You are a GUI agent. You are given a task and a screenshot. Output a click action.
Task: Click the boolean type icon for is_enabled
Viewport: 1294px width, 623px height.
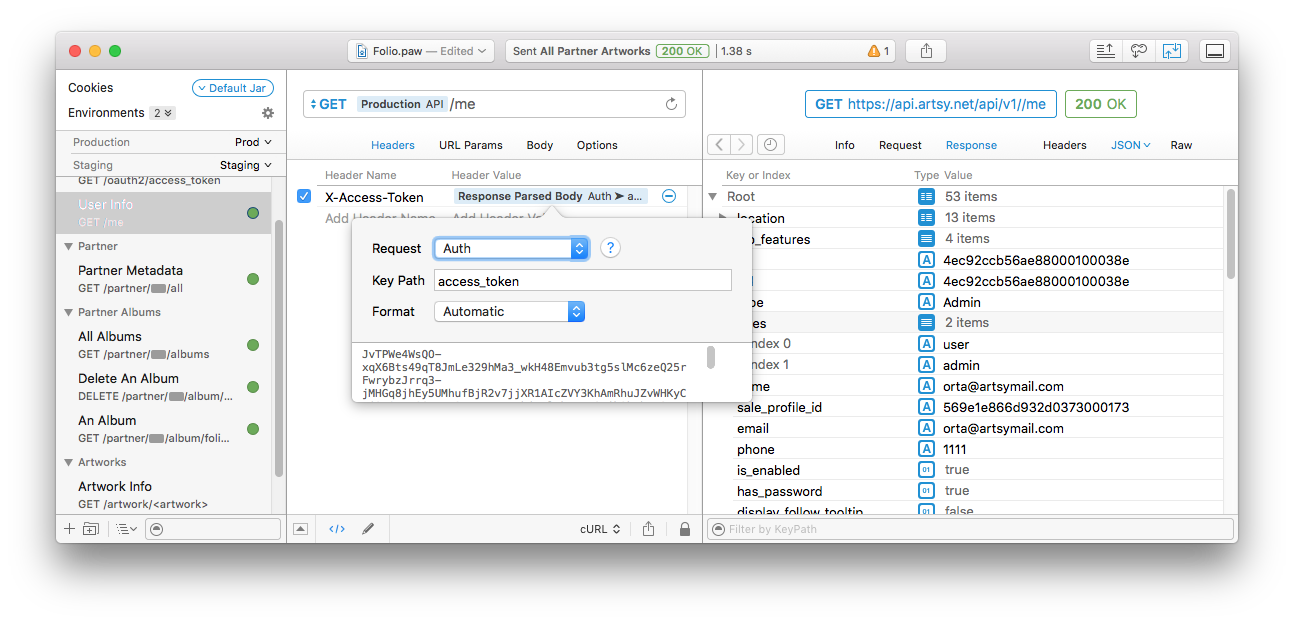[x=926, y=470]
